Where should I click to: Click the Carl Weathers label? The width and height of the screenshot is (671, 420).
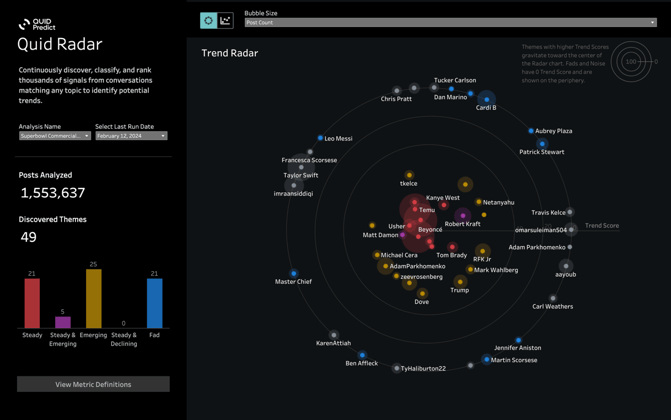552,307
